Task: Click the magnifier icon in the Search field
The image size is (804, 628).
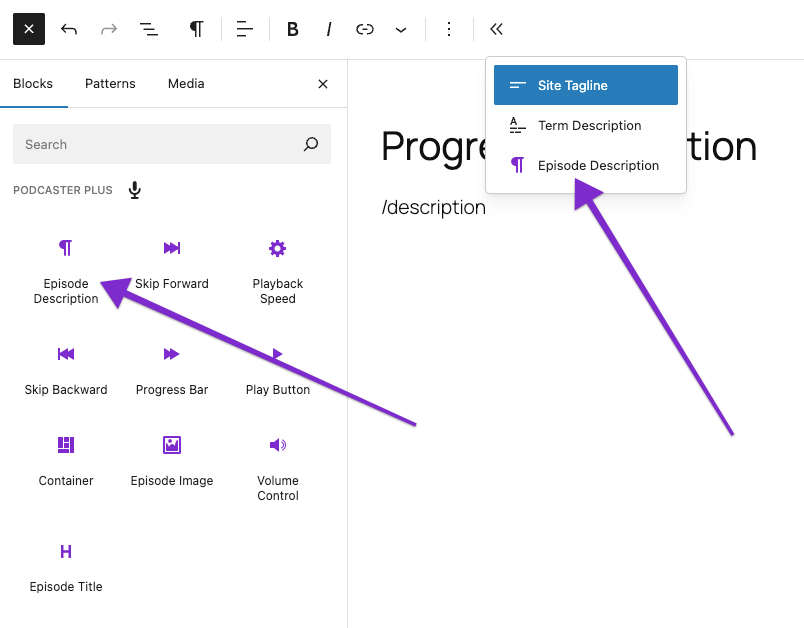Action: (x=311, y=144)
